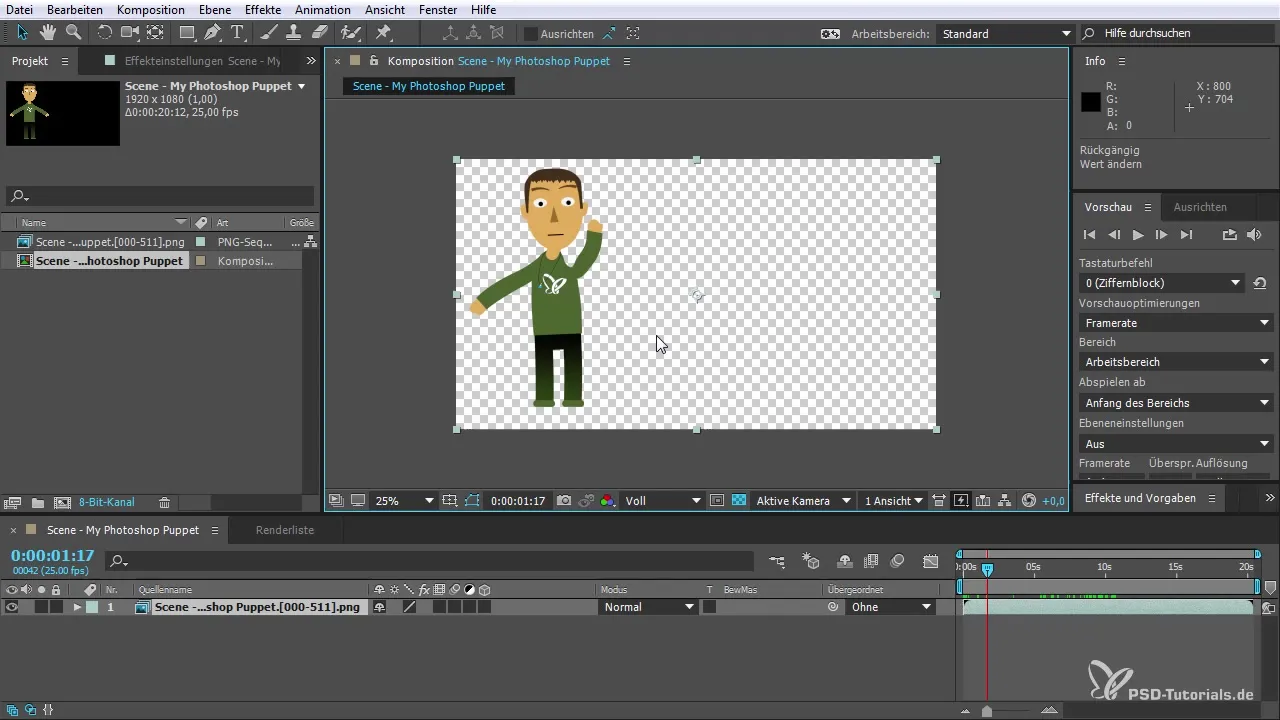Open the Arbeitsbereich Standard dropdown
This screenshot has width=1280, height=720.
[x=1005, y=33]
